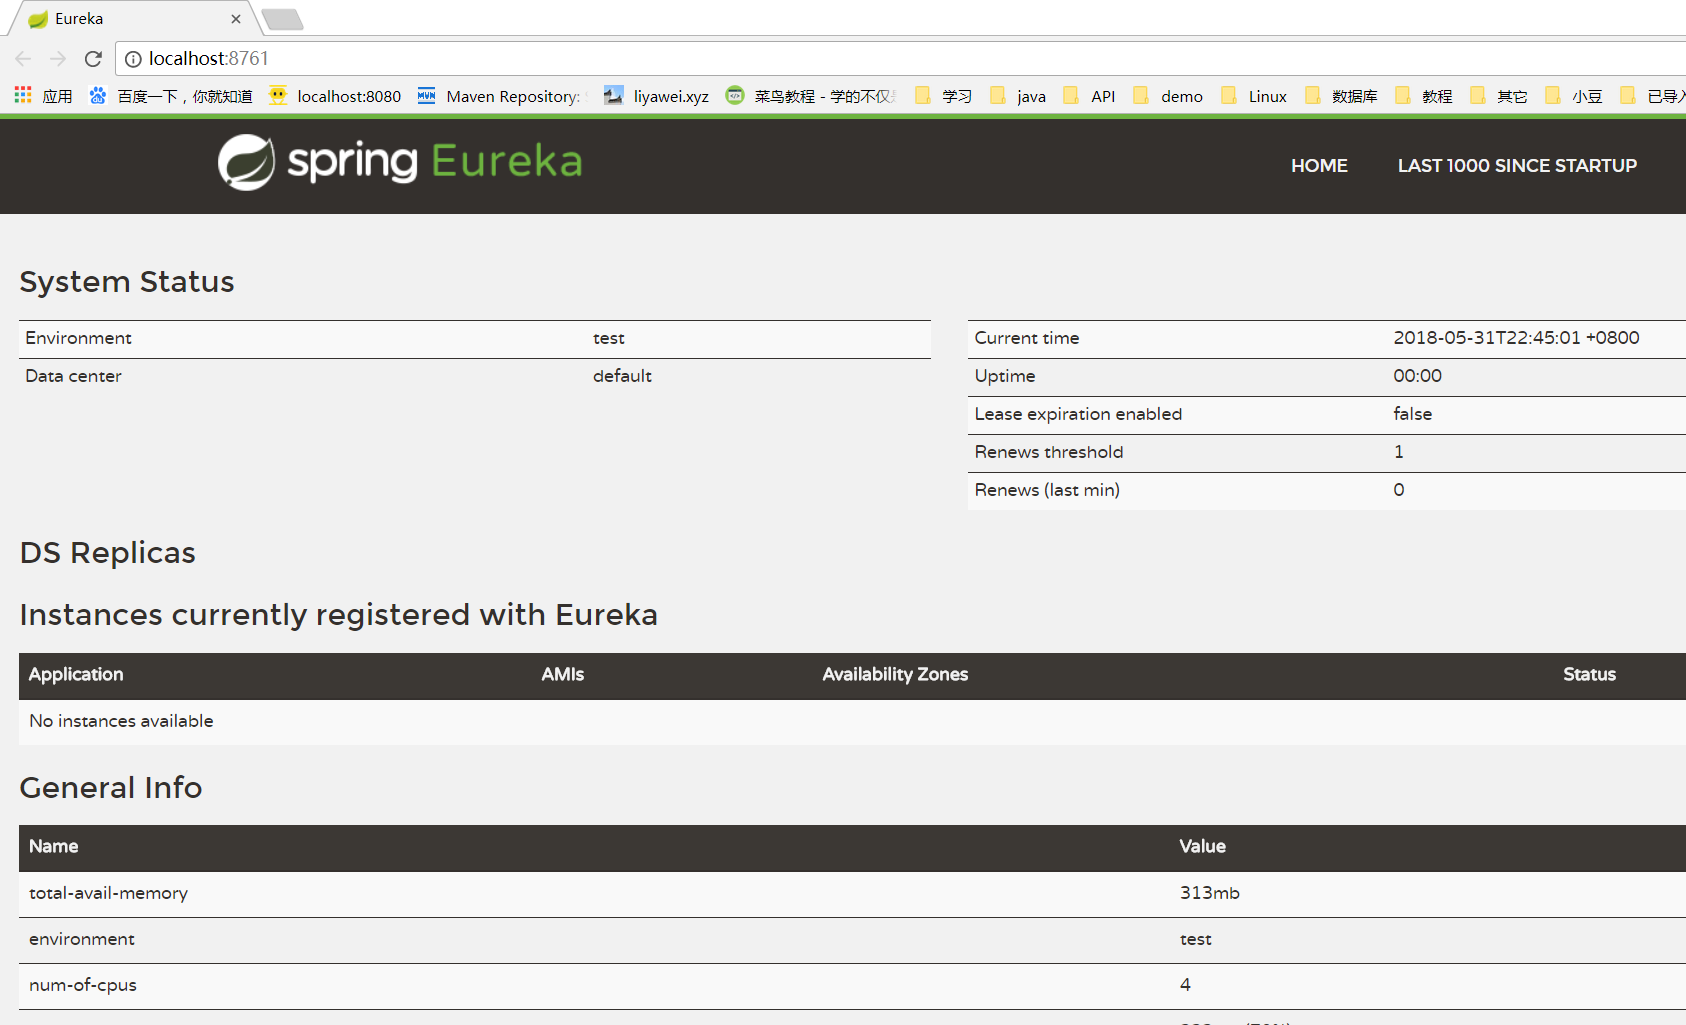Click the site info icon in address bar
Screen dimensions: 1686x1025
coord(133,59)
